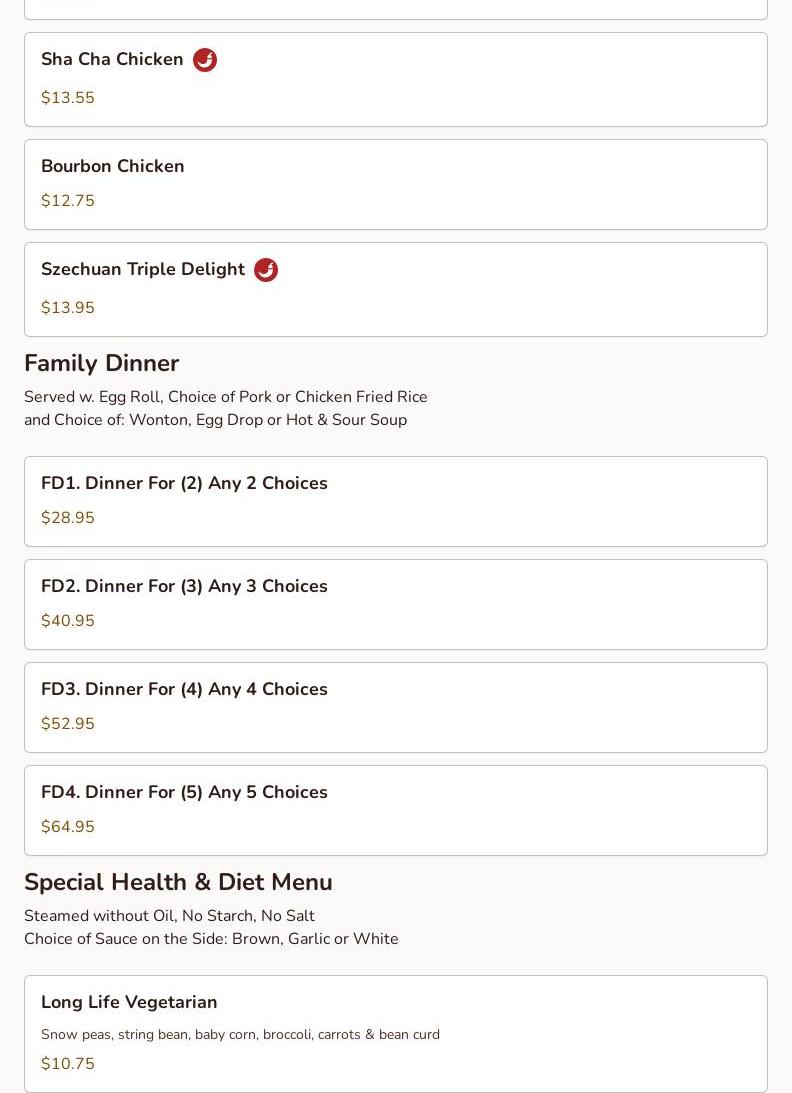Click the $64.95 price for Dinner For (5)
The width and height of the screenshot is (792, 1093).
pos(68,827)
